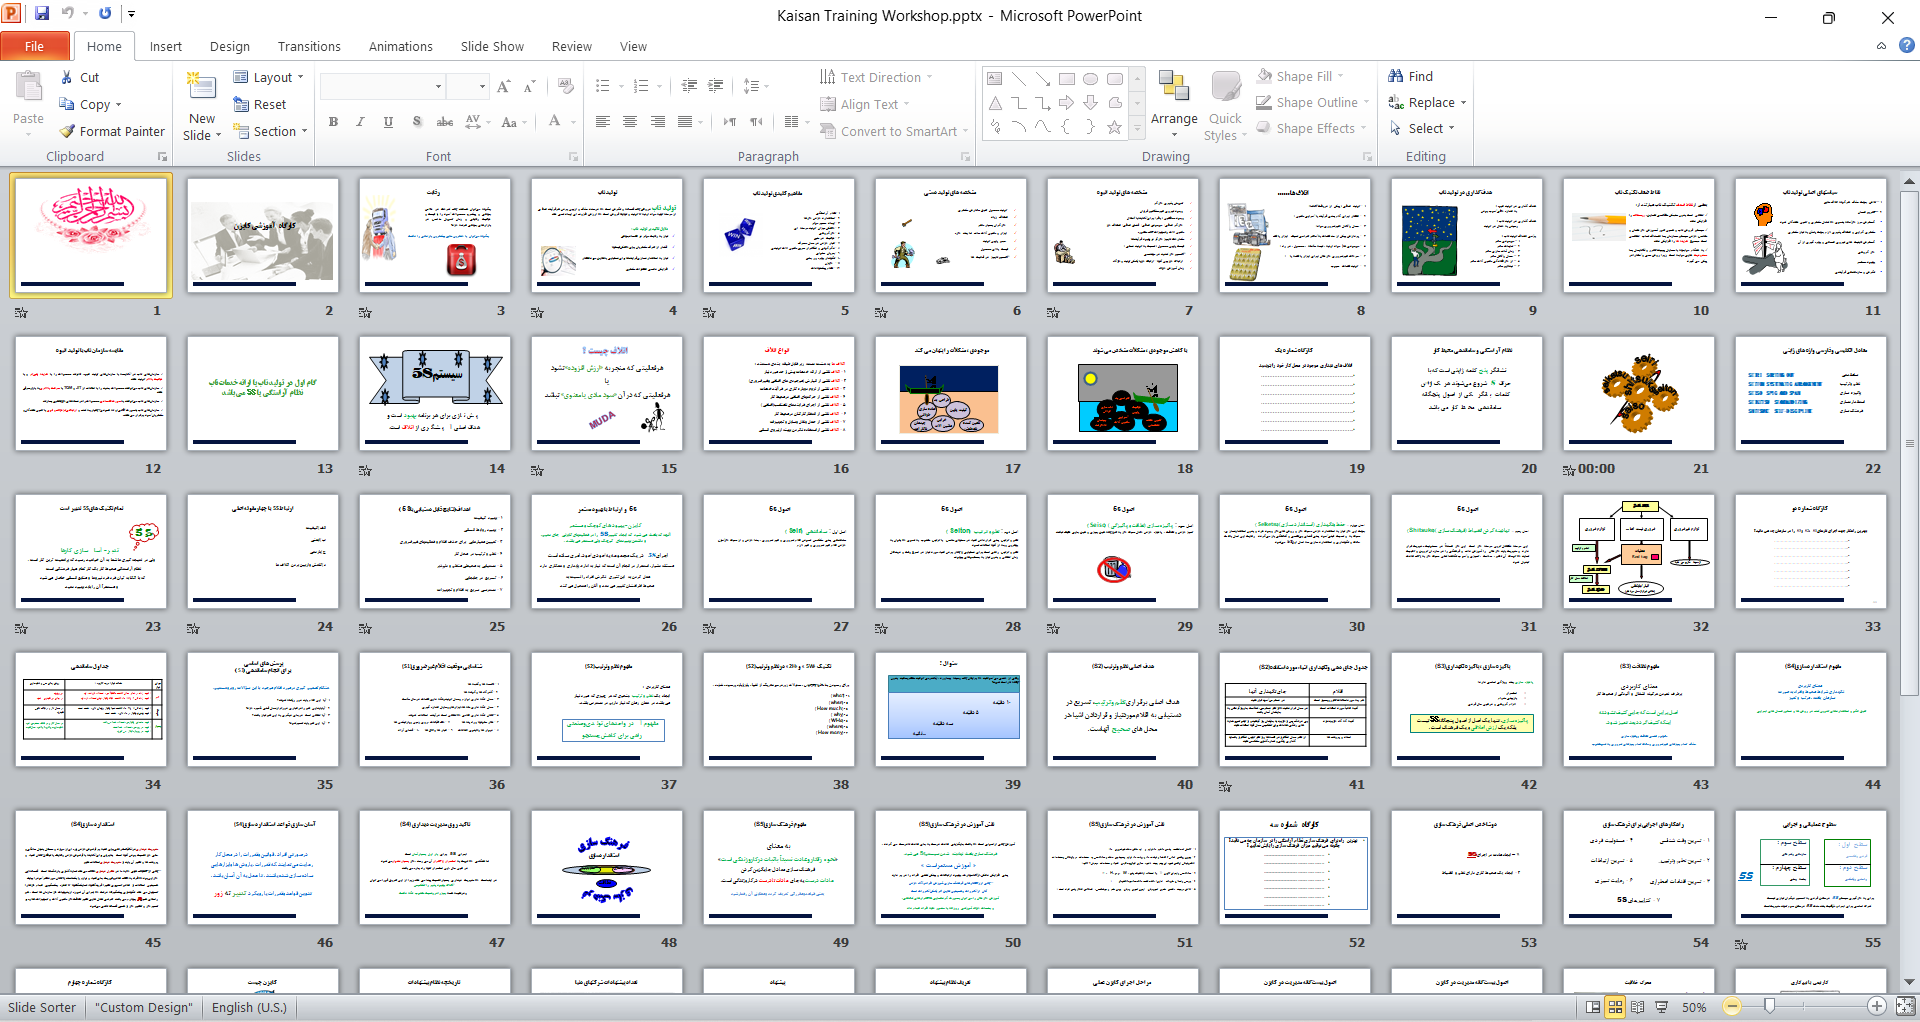Select the Line shape in gallery
The width and height of the screenshot is (1920, 1022).
[x=1018, y=78]
